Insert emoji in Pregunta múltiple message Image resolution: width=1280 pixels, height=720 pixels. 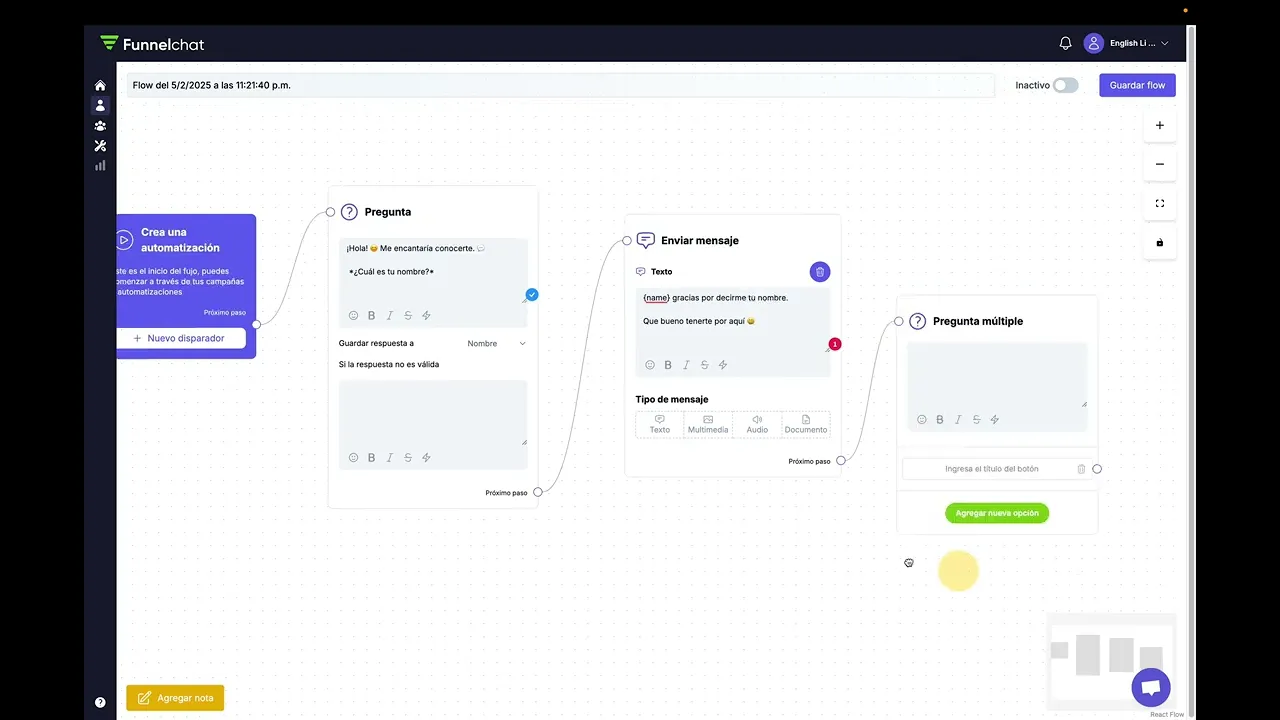click(922, 419)
